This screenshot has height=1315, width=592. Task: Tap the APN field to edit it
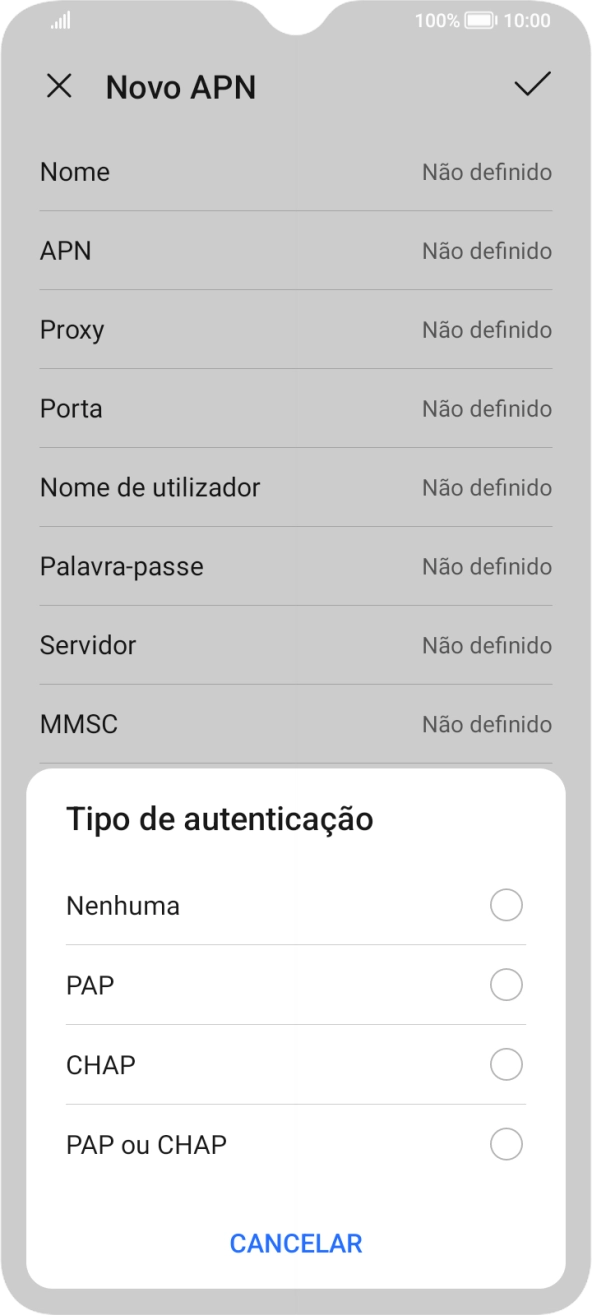pyautogui.click(x=296, y=251)
